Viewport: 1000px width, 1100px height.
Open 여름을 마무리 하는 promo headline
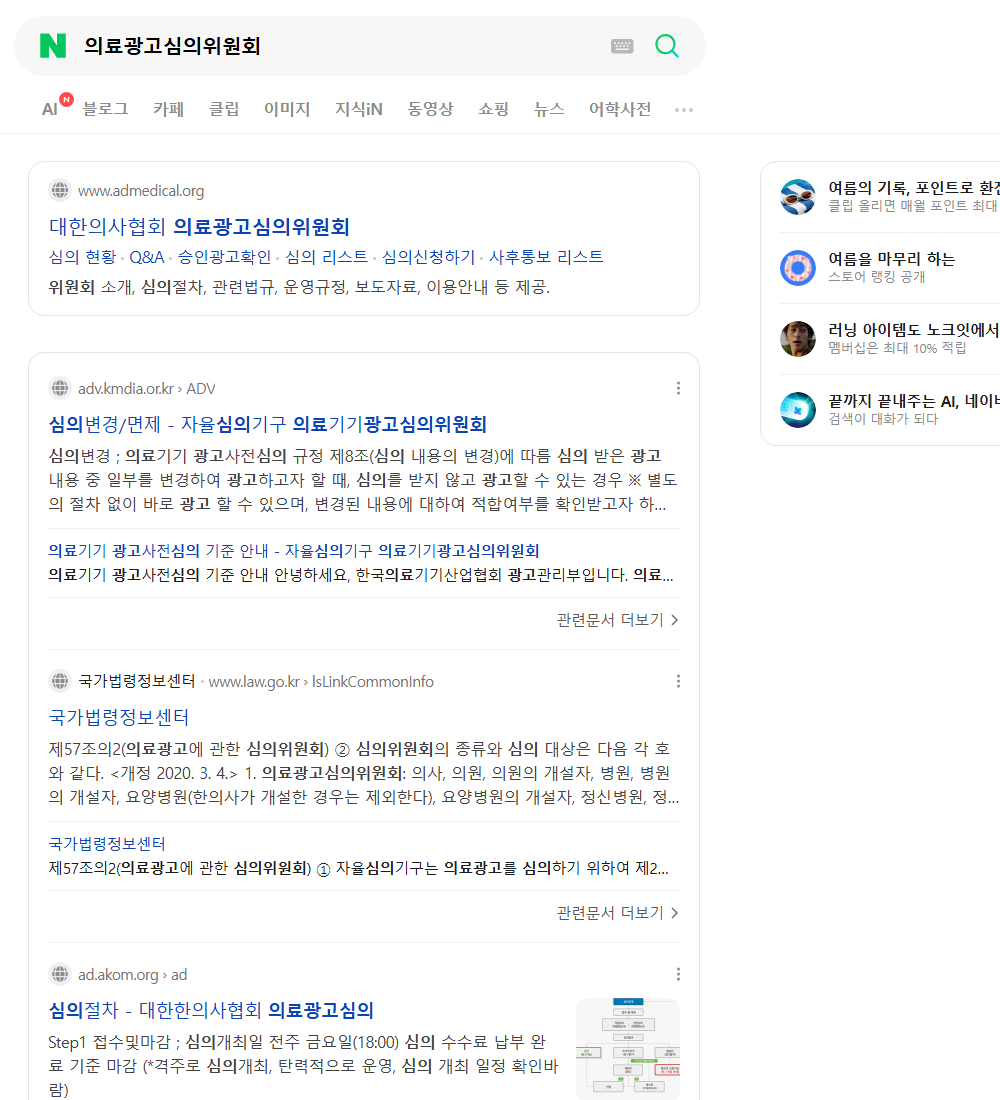[x=891, y=259]
